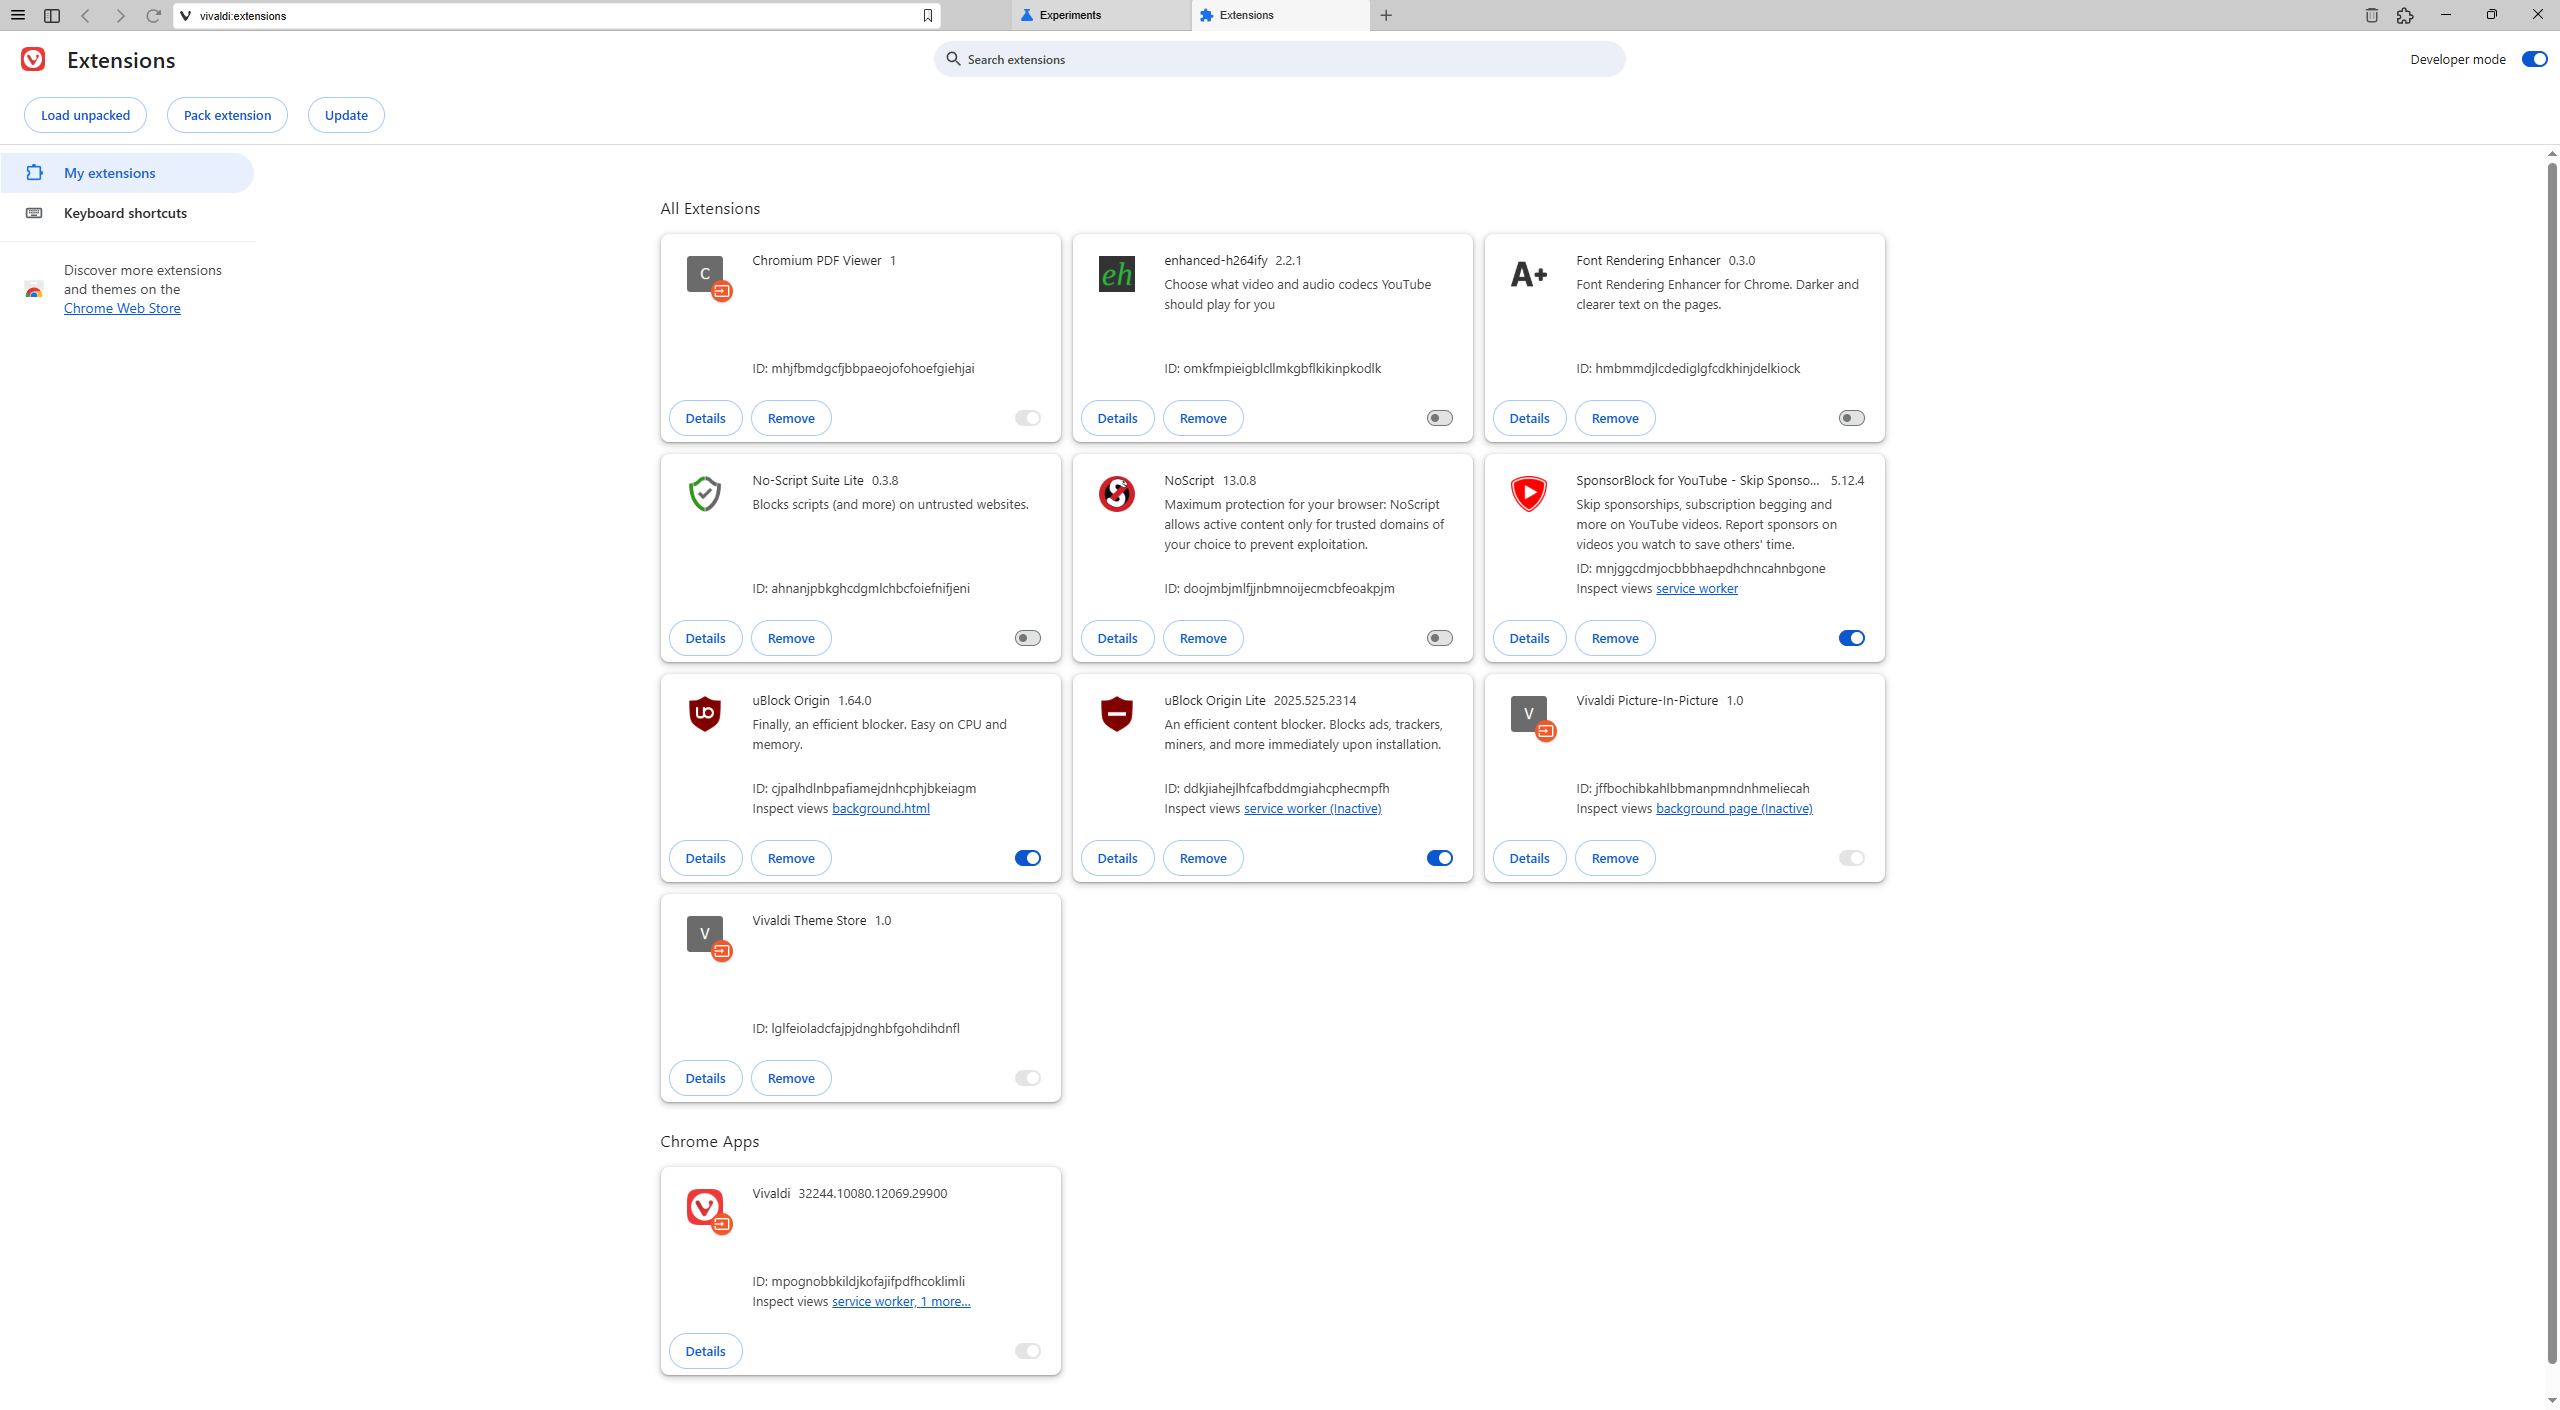The width and height of the screenshot is (2560, 1410).
Task: Open Details for No-Script Suite Lite
Action: point(705,638)
